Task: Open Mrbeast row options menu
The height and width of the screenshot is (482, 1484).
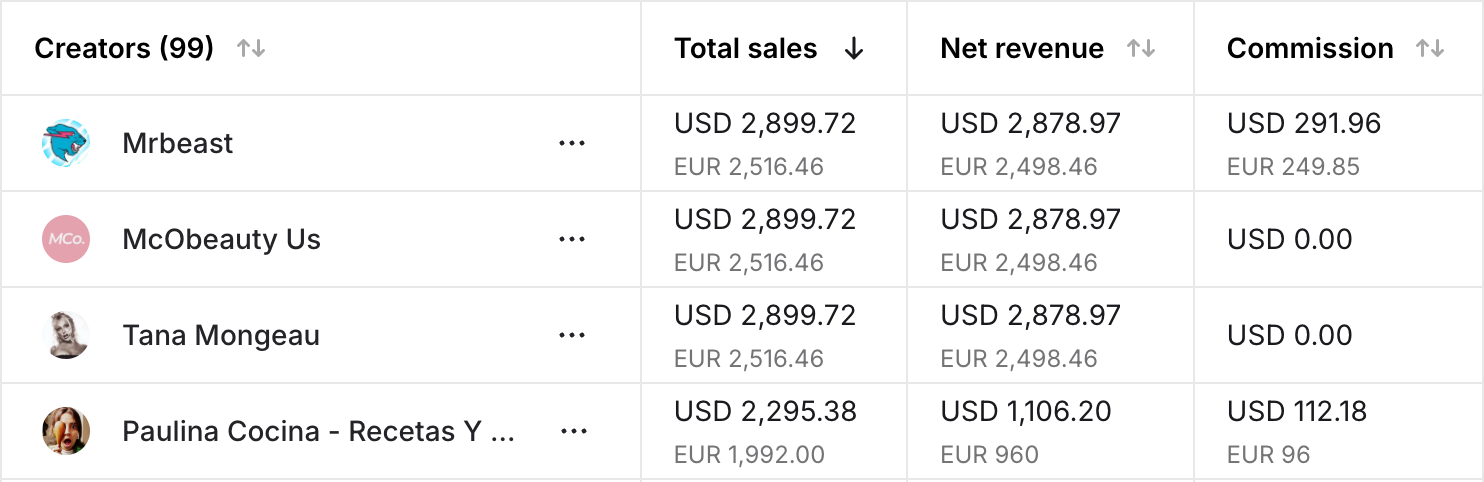Action: pyautogui.click(x=572, y=143)
